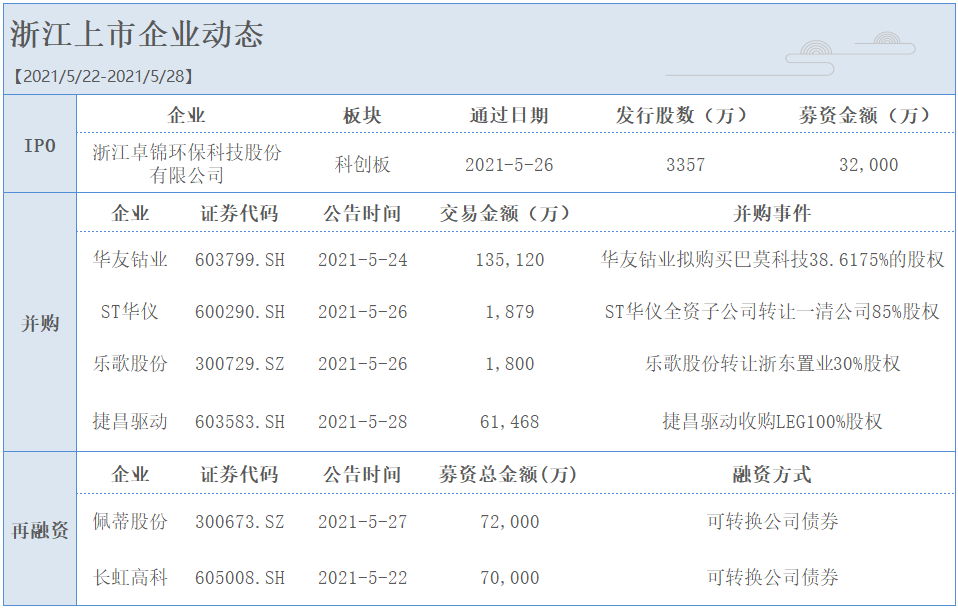Click the amount 61,468

pyautogui.click(x=510, y=422)
